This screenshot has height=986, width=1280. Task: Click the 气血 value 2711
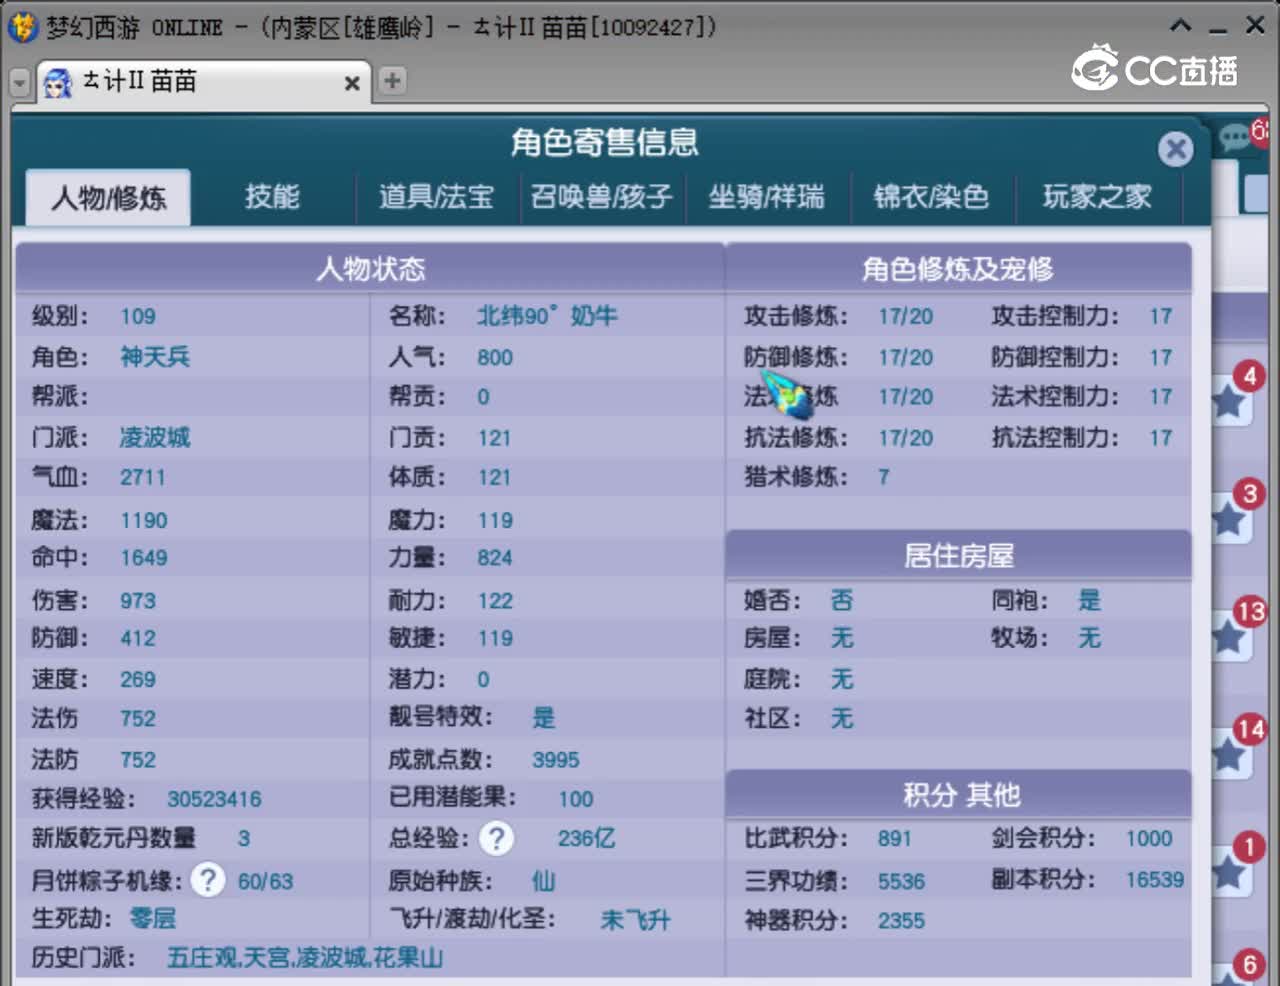tap(142, 478)
